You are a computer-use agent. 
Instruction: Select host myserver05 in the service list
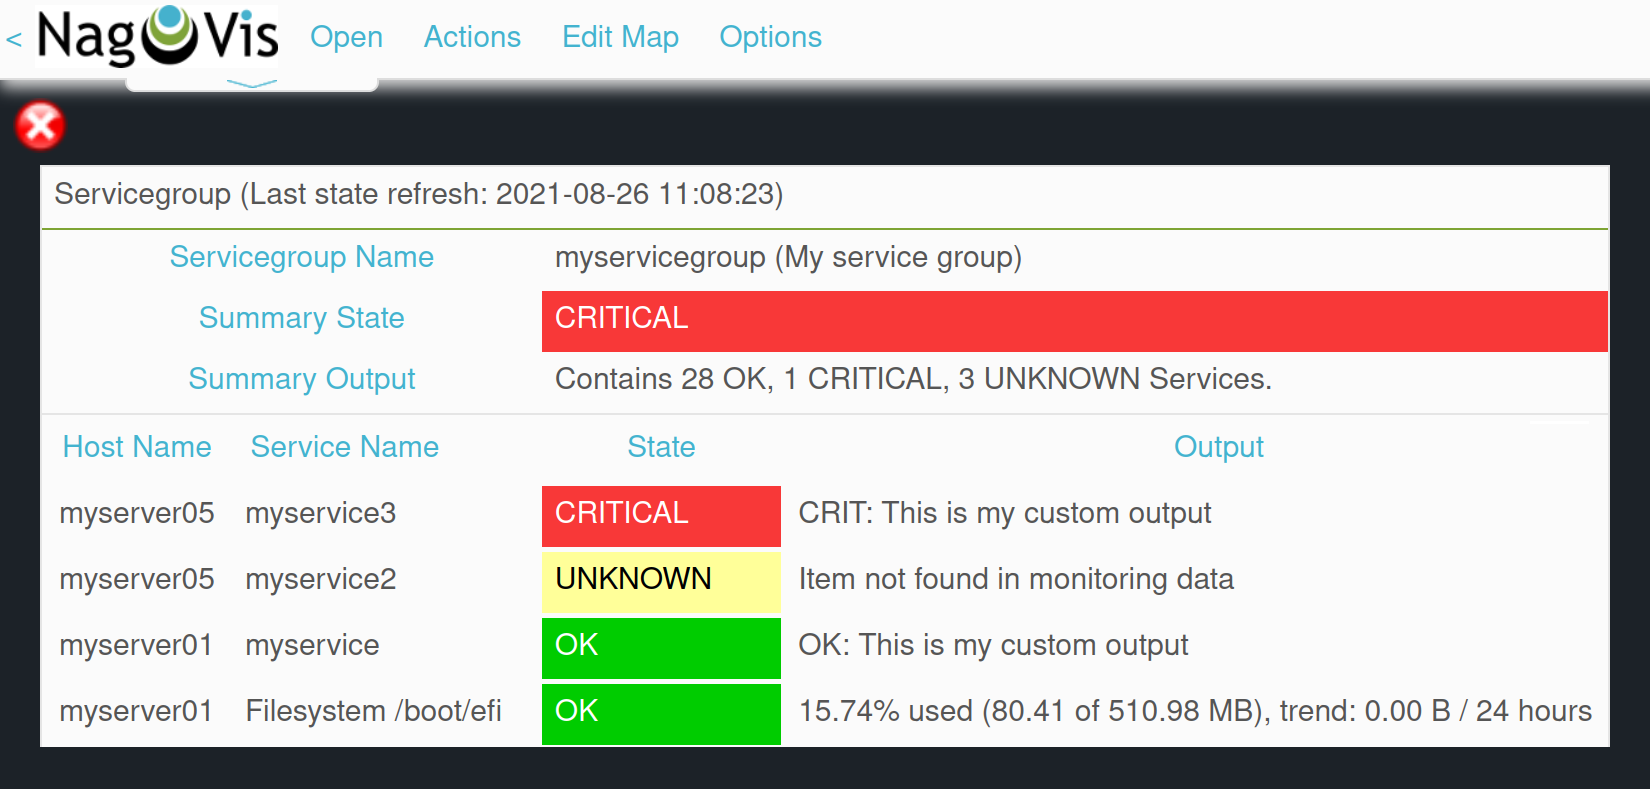click(x=137, y=513)
